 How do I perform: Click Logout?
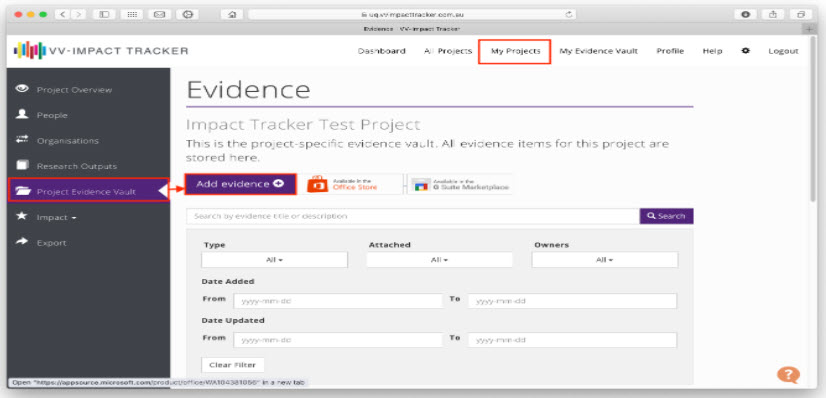click(783, 51)
